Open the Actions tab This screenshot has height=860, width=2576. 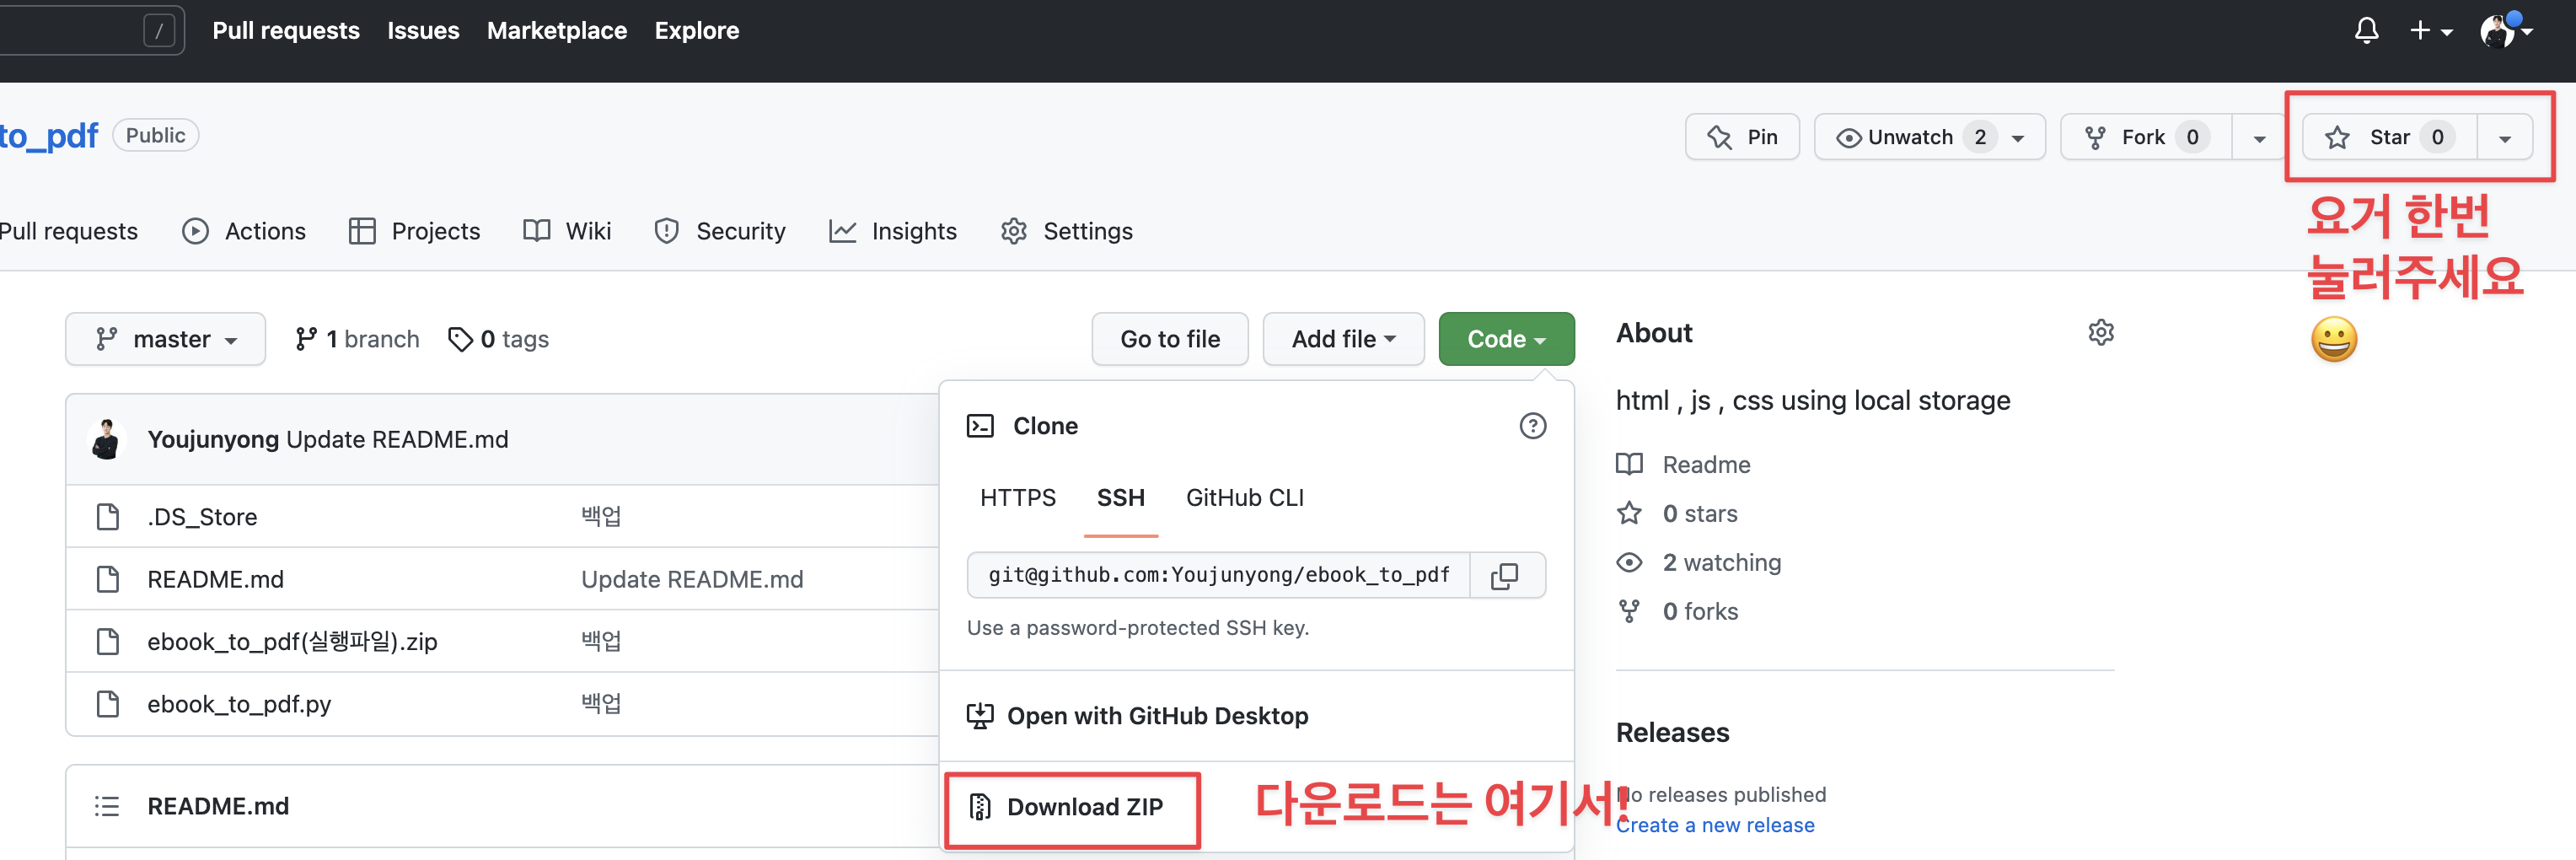coord(244,231)
